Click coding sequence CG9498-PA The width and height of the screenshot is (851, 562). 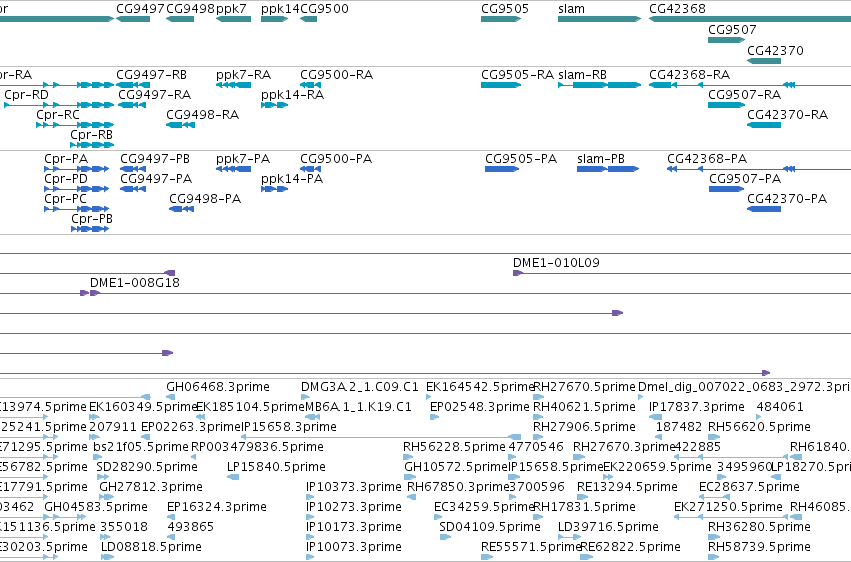(205, 199)
